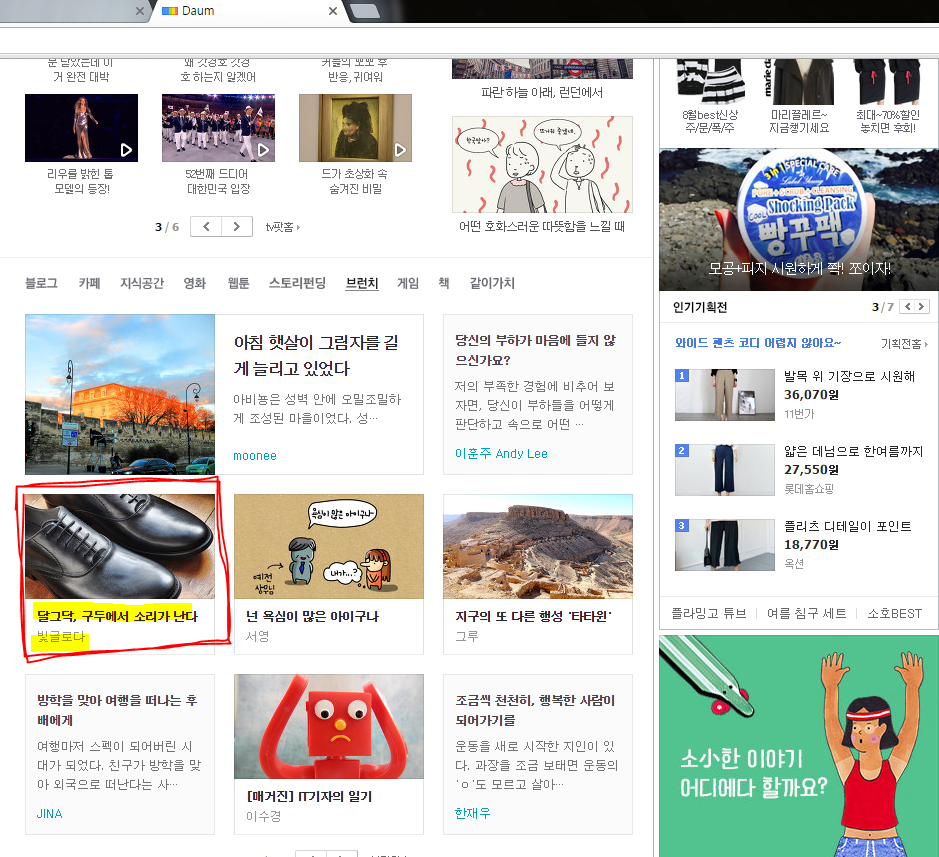Switch to the 지식공간 tab
Image resolution: width=939 pixels, height=857 pixels.
[x=142, y=283]
